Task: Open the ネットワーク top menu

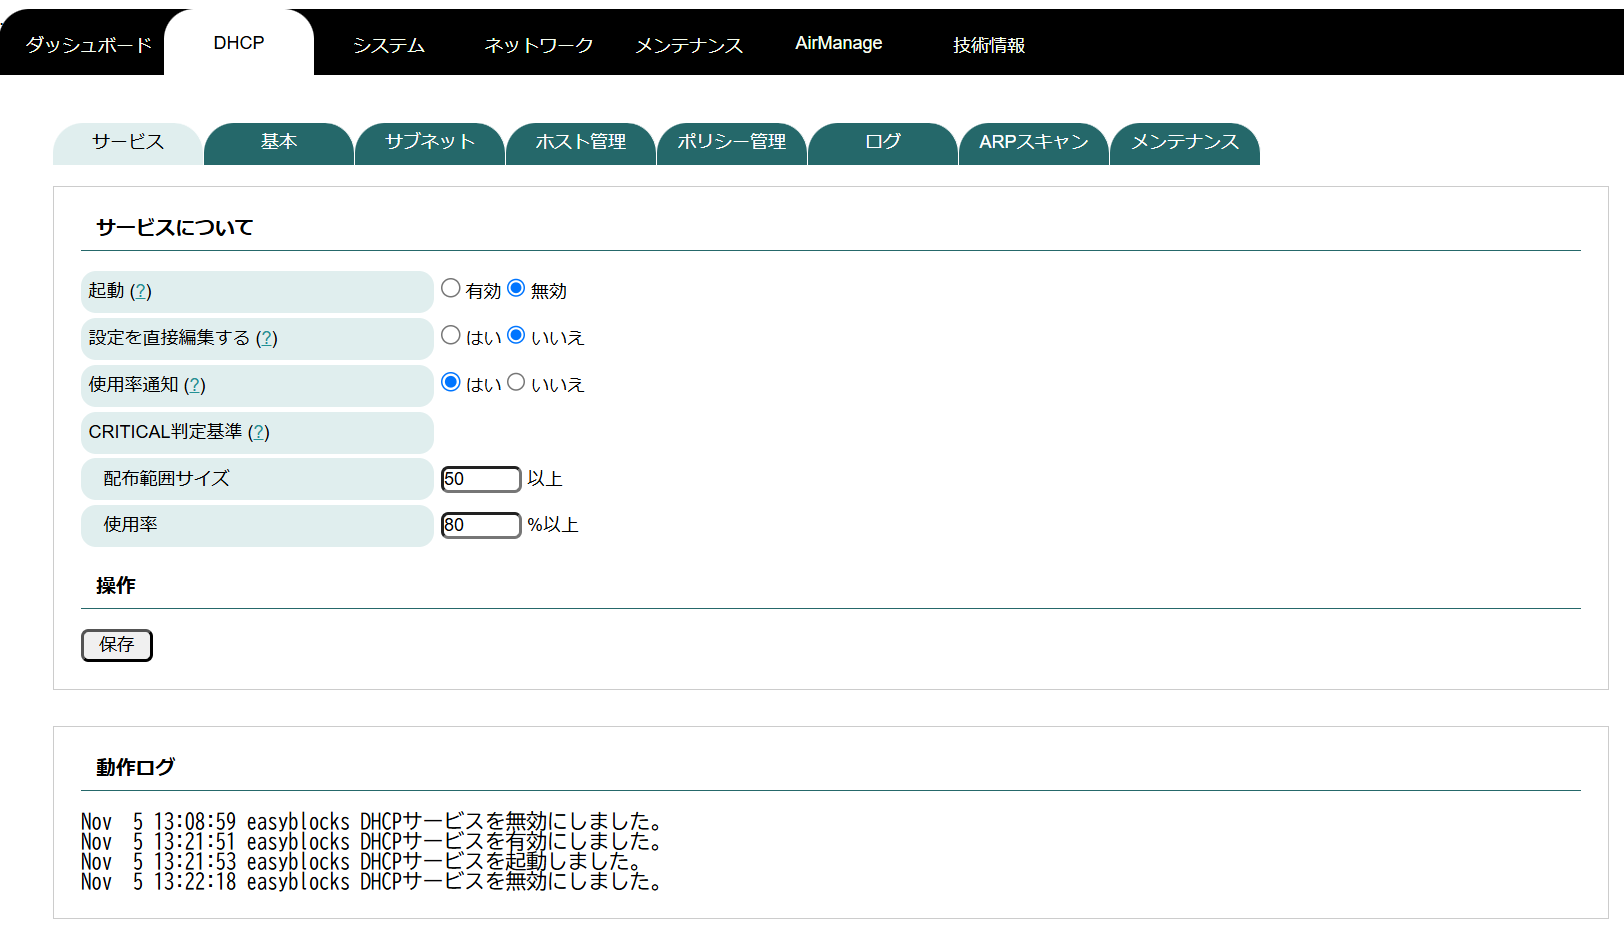Action: click(539, 44)
